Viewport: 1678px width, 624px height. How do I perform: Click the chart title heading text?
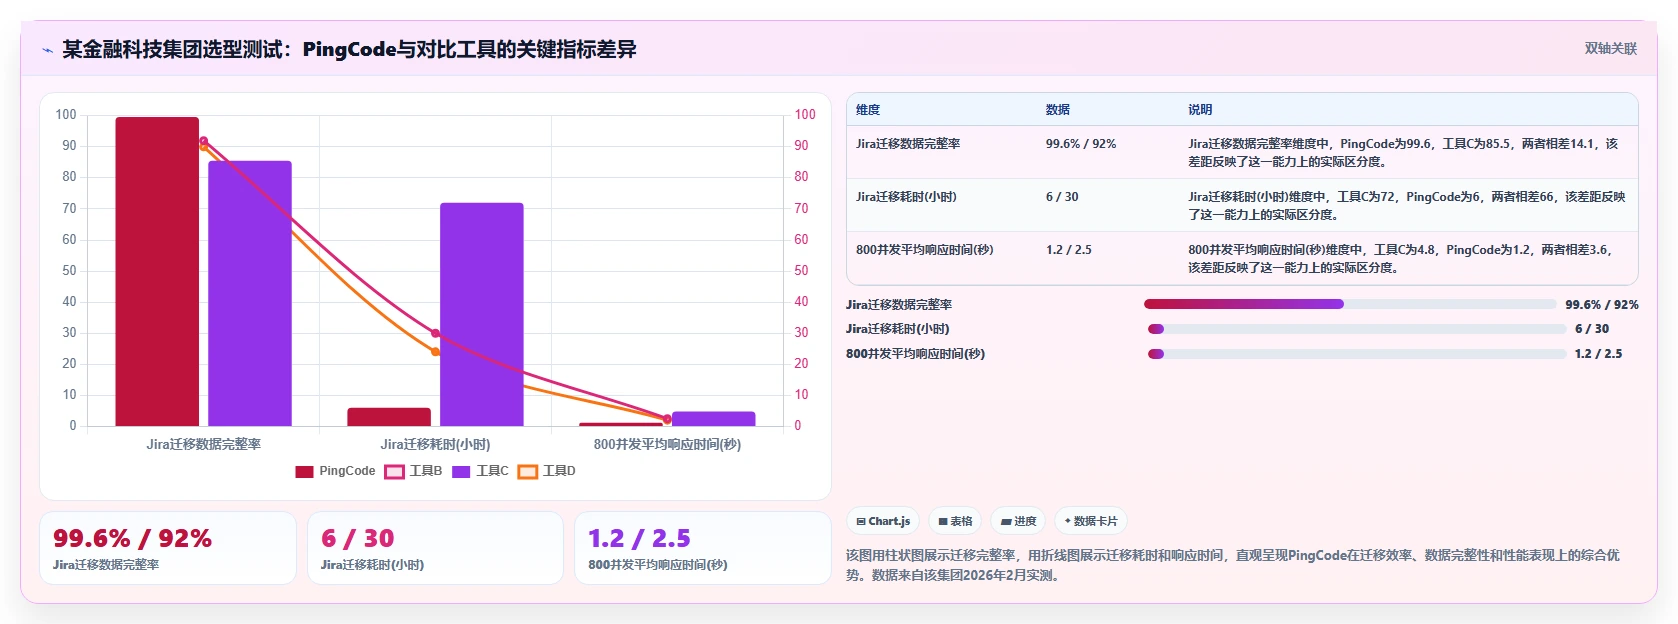point(349,49)
